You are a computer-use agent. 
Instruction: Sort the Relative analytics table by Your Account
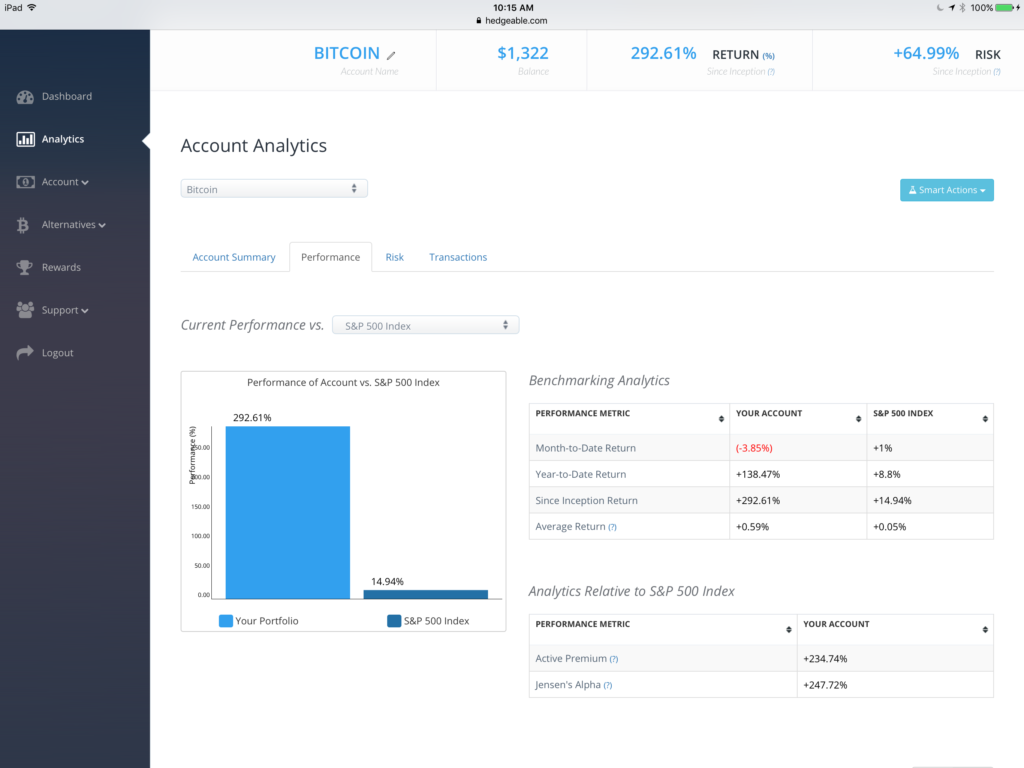click(x=985, y=630)
